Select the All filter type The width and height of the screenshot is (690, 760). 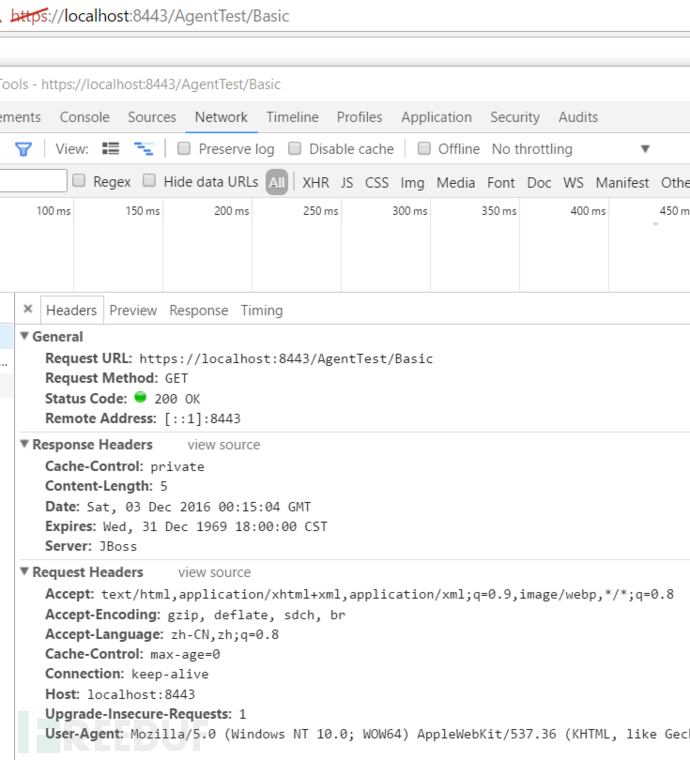tap(277, 182)
